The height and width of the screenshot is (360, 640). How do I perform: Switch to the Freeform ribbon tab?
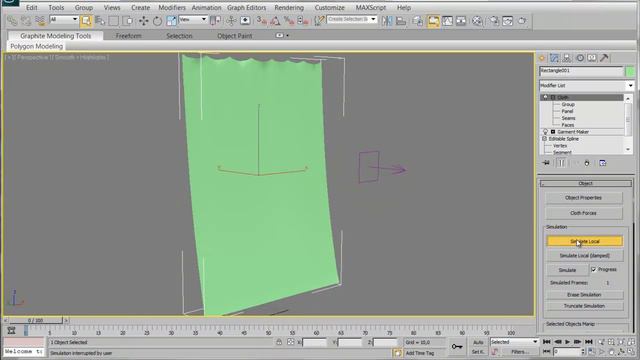point(128,36)
